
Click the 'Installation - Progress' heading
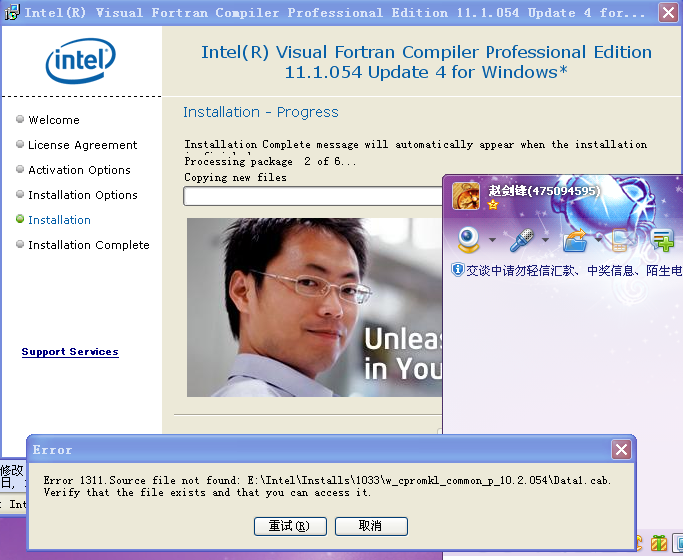pyautogui.click(x=260, y=112)
